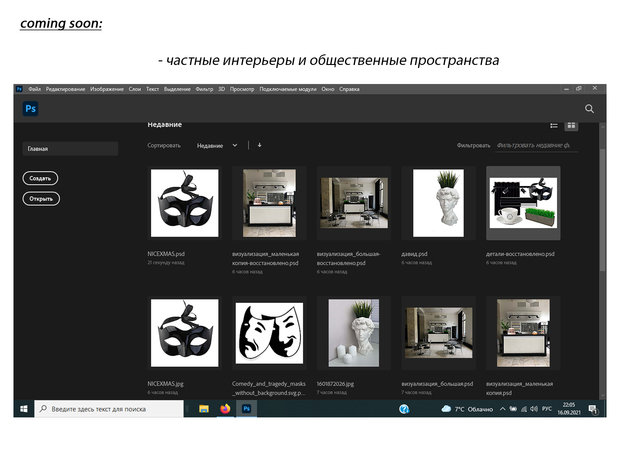
Task: Open the Просмотр menu
Action: 242,89
